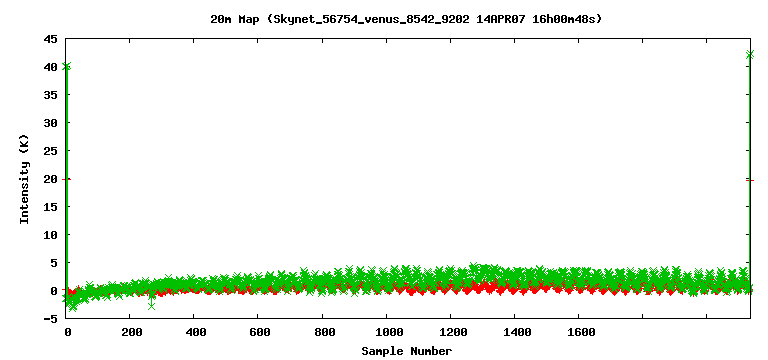Click the plot title text at top

[406, 20]
